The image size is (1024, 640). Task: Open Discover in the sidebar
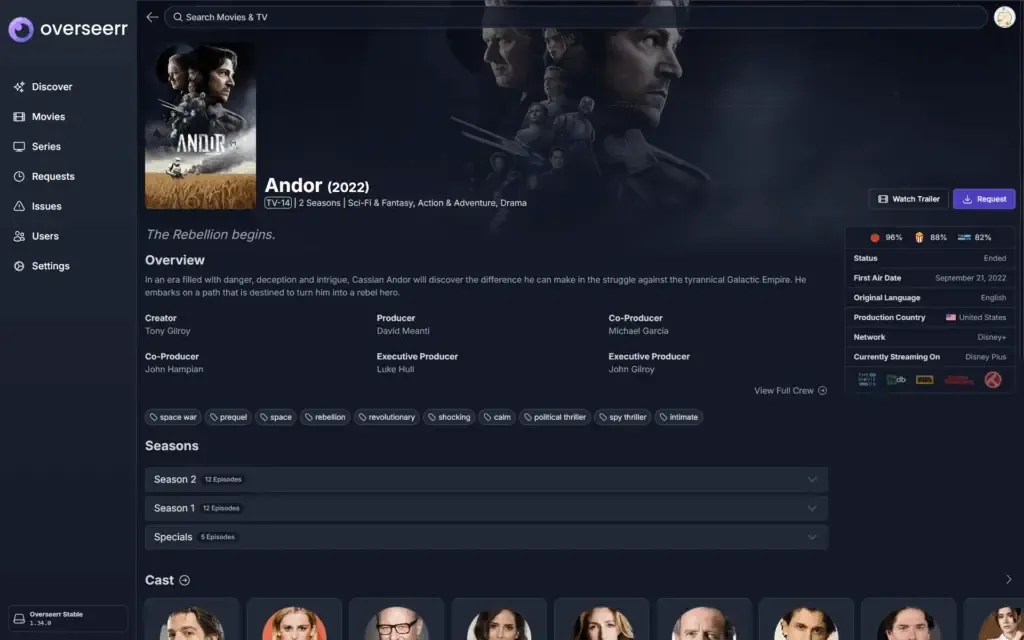[x=51, y=87]
